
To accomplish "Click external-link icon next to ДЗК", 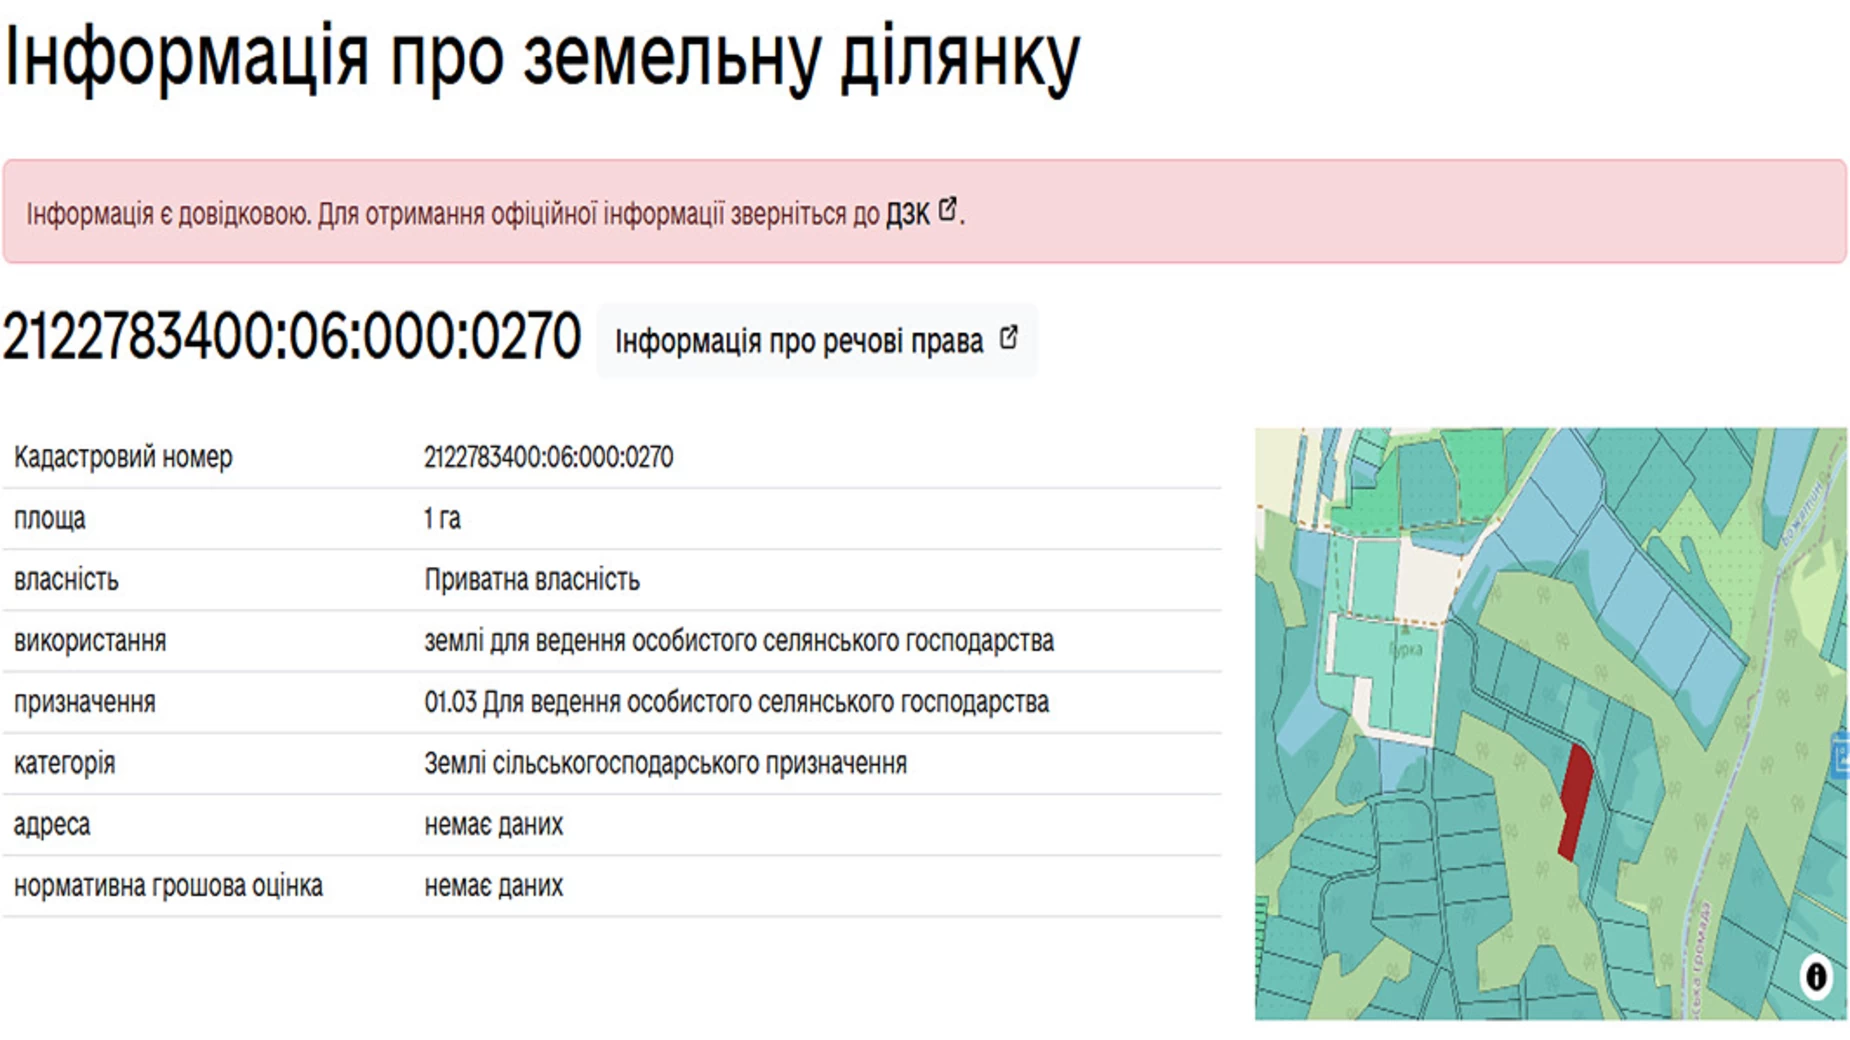I will click(948, 209).
